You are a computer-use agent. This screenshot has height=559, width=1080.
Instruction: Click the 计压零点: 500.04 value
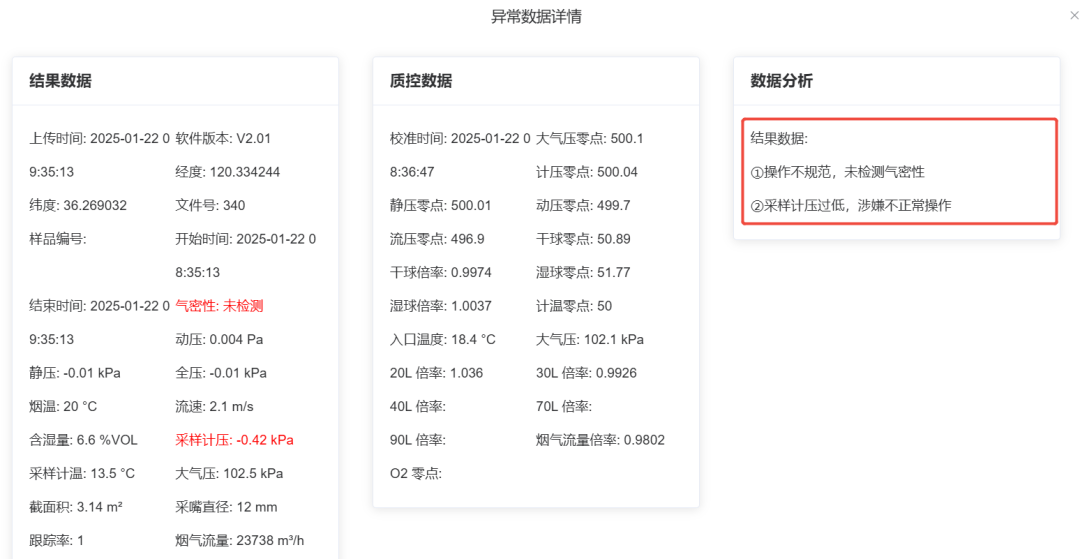coord(587,172)
